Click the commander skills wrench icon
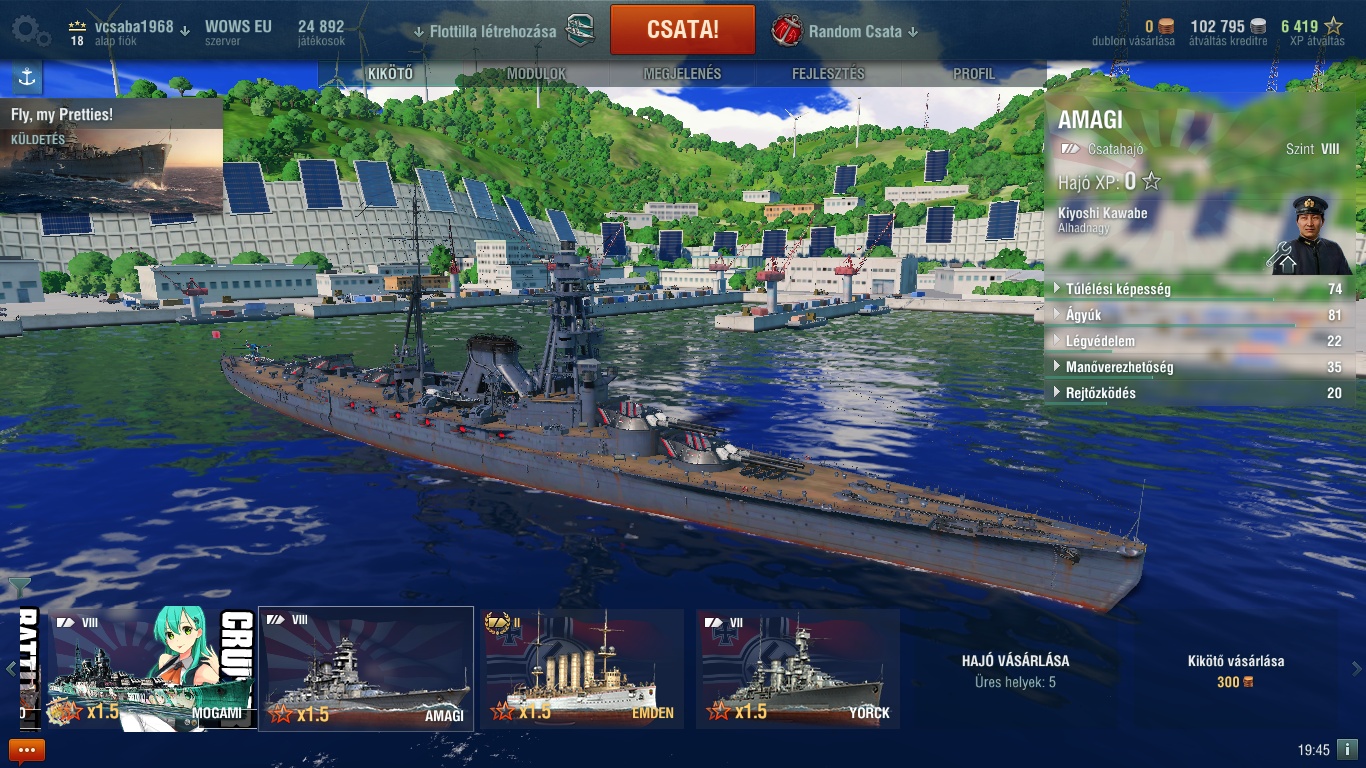This screenshot has width=1366, height=768. (x=1281, y=257)
